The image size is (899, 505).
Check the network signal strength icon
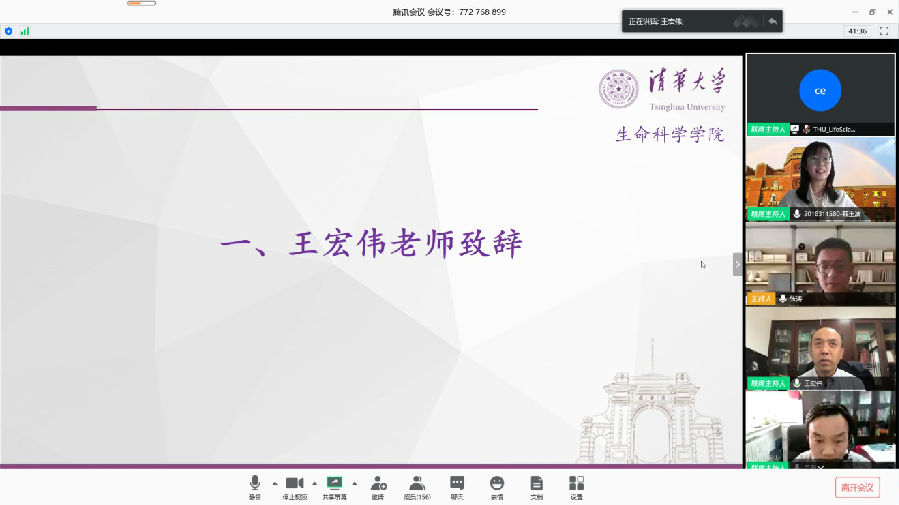pyautogui.click(x=25, y=31)
